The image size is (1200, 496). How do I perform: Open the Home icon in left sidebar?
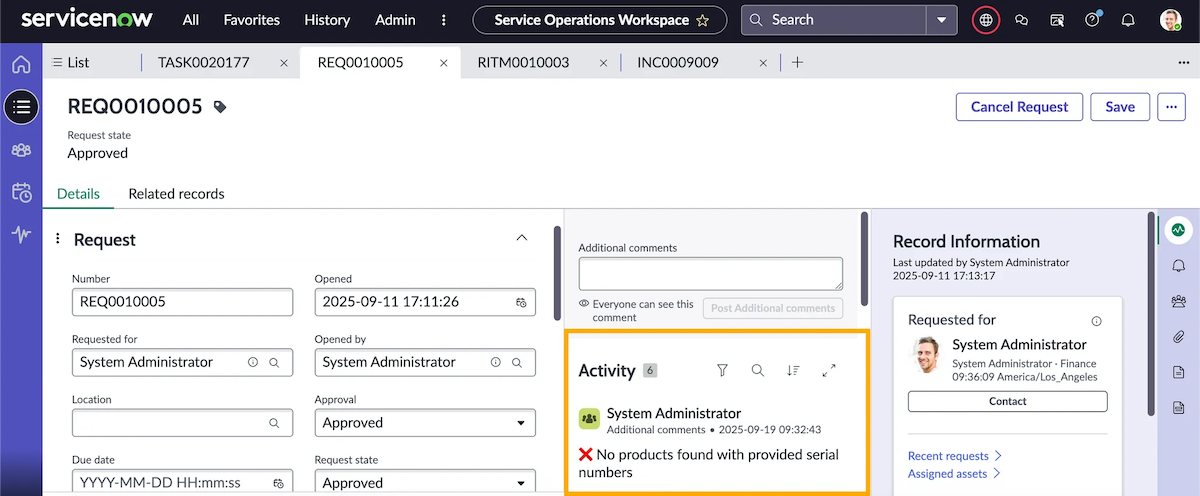21,65
